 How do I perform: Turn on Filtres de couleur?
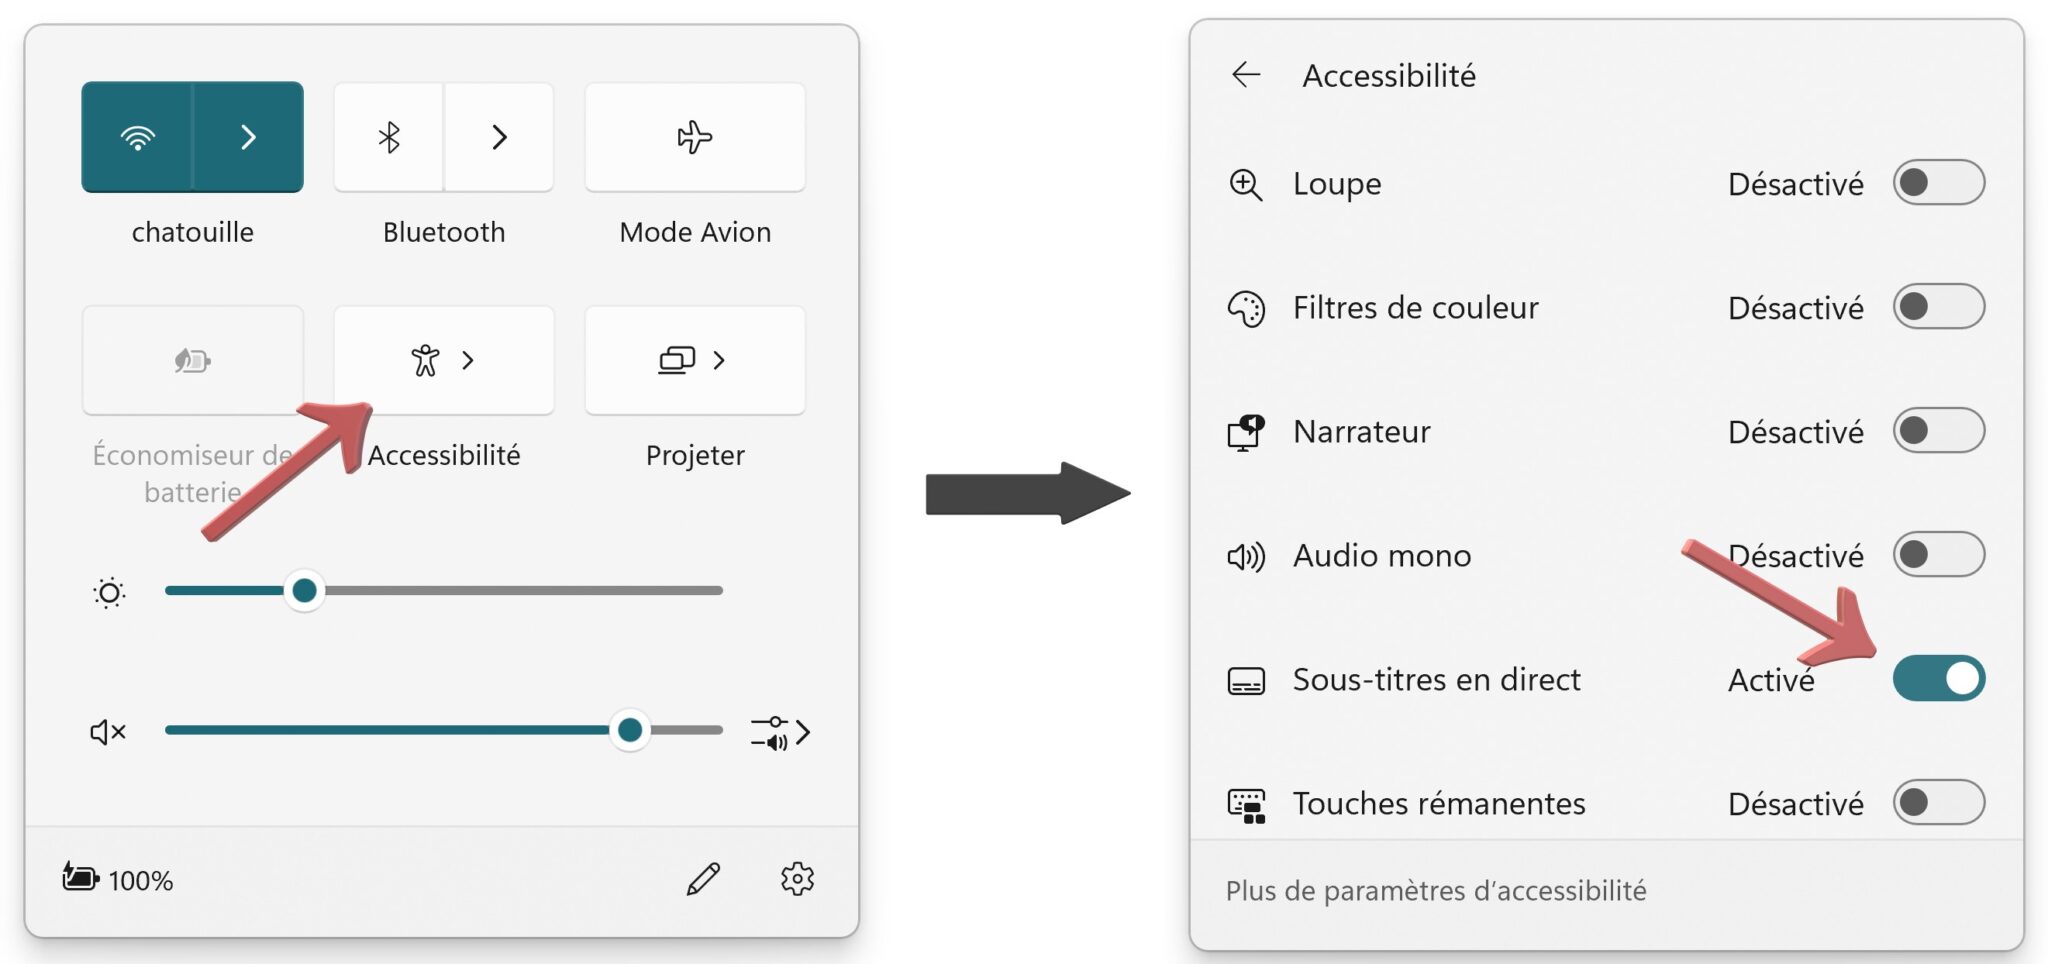[x=1939, y=308]
